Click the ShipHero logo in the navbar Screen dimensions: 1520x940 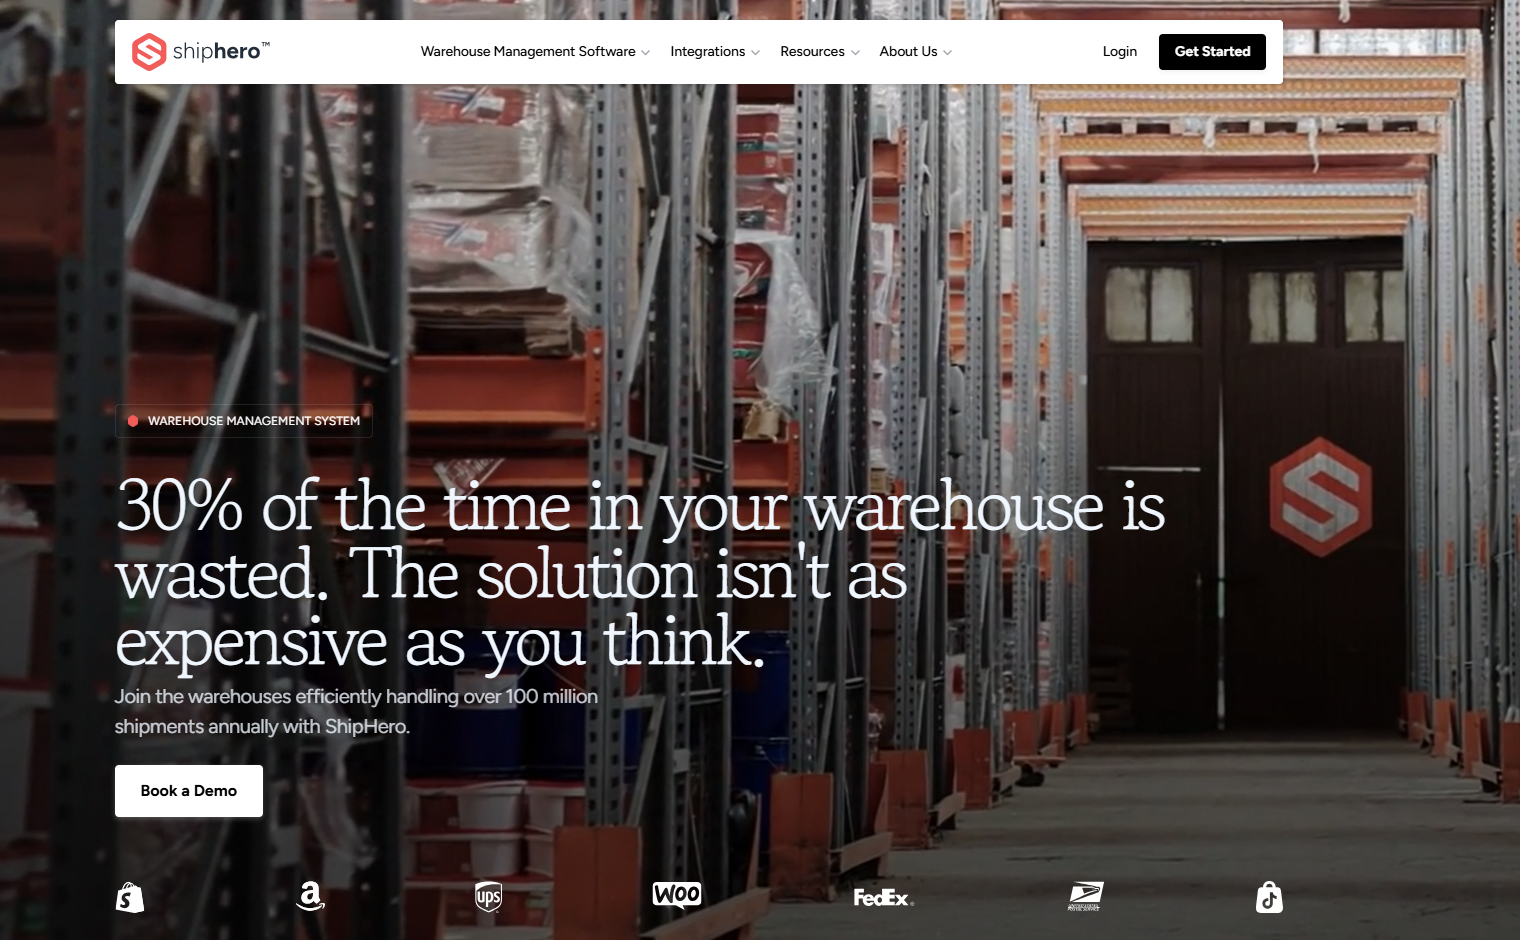(201, 52)
